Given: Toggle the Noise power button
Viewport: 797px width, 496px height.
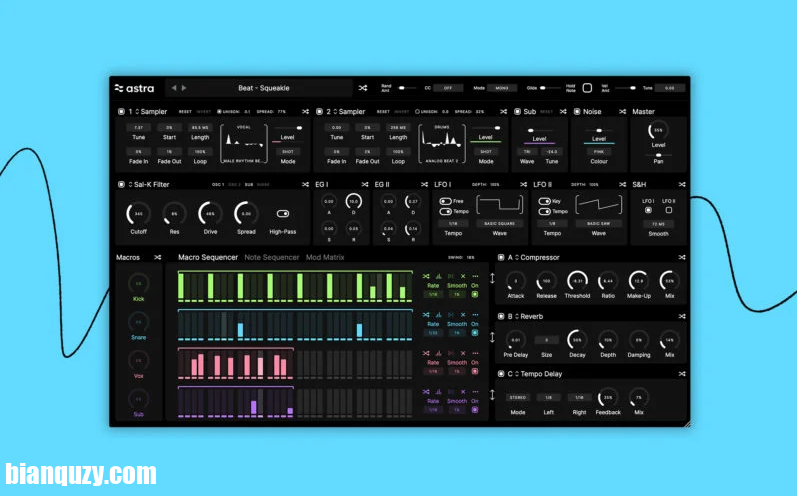Looking at the screenshot, I should (x=577, y=111).
